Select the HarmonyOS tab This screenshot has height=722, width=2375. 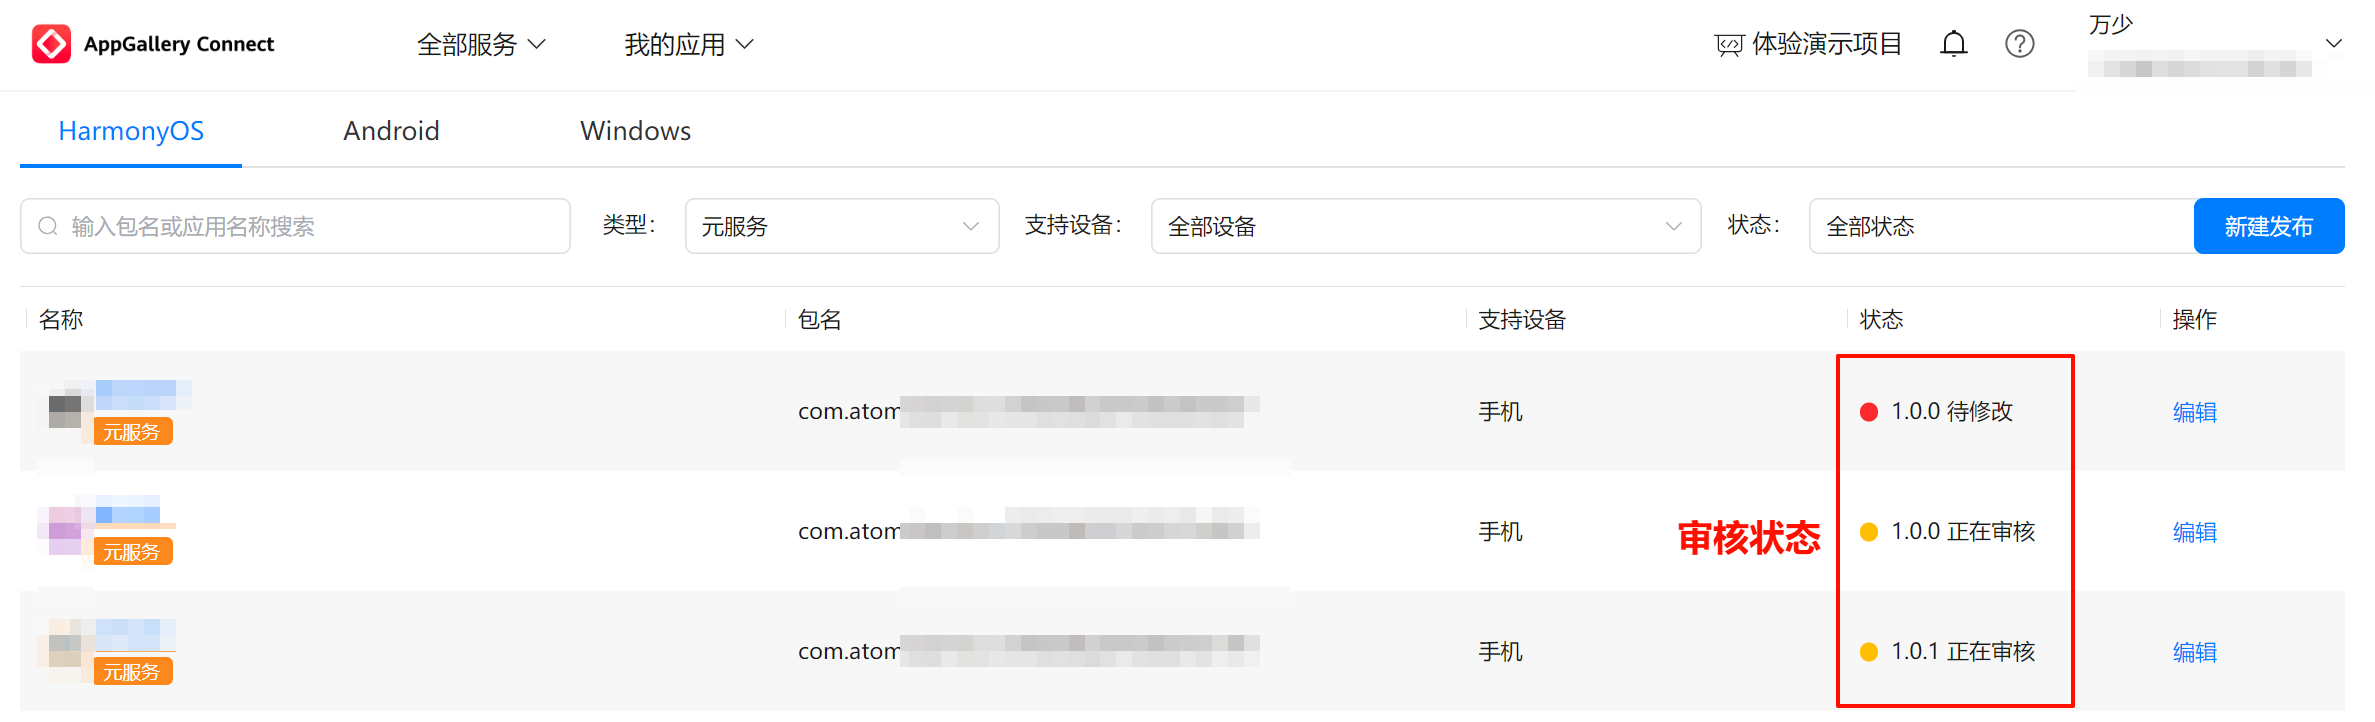click(x=131, y=131)
